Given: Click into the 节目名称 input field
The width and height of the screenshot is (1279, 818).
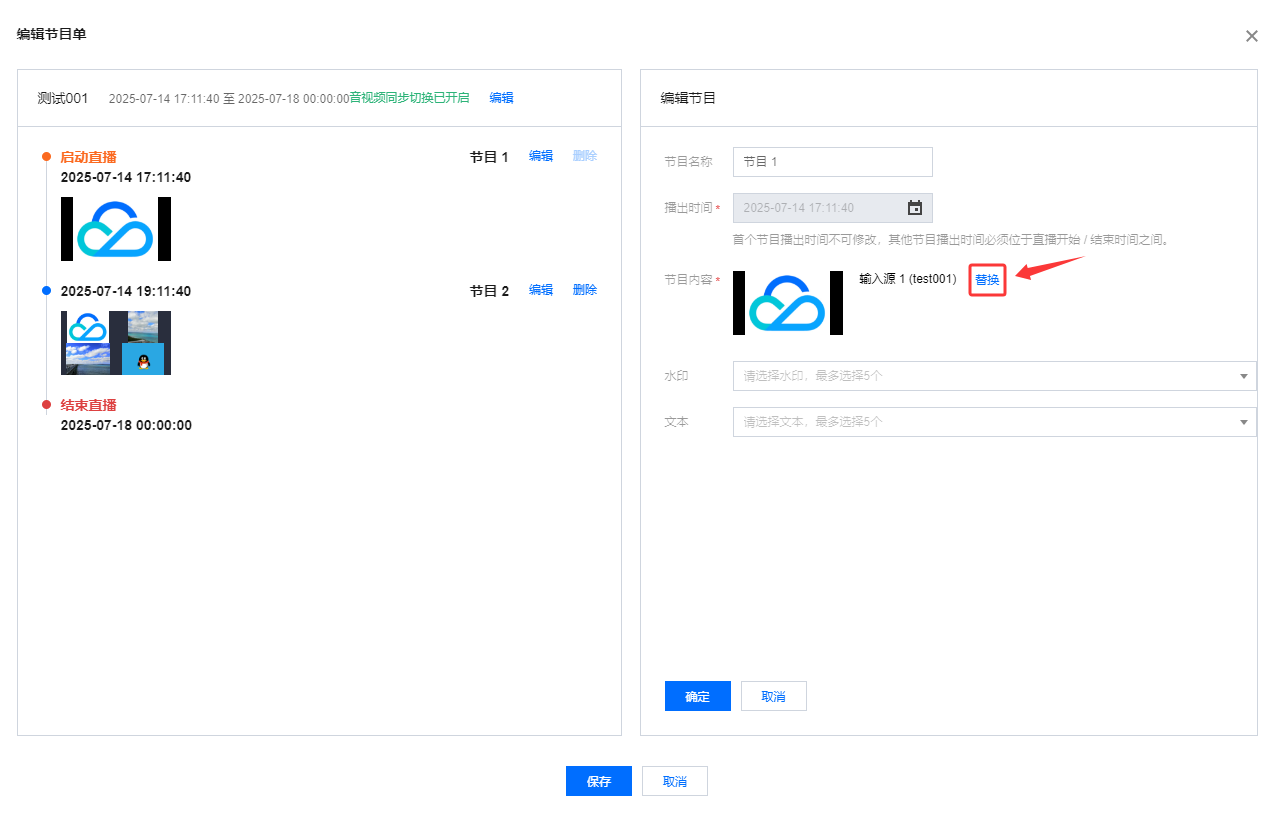Looking at the screenshot, I should click(833, 162).
